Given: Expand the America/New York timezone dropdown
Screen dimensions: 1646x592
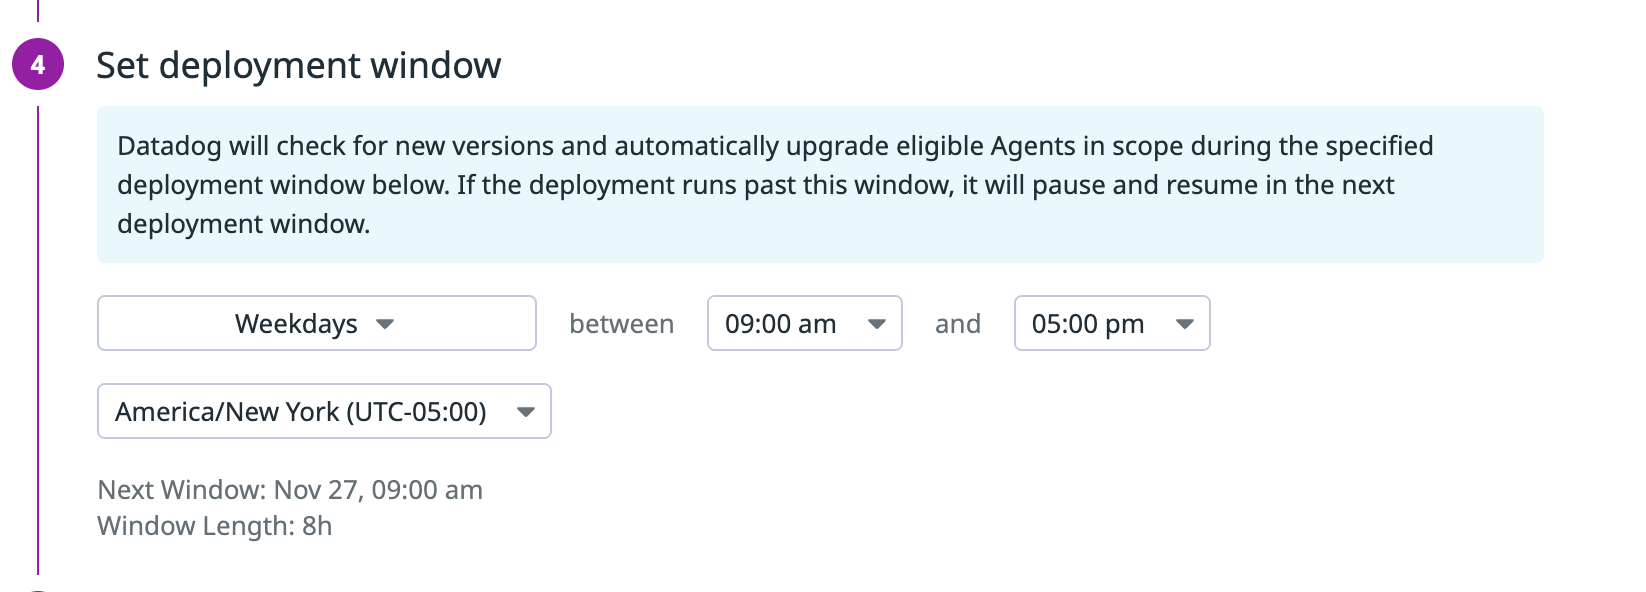Looking at the screenshot, I should (323, 411).
